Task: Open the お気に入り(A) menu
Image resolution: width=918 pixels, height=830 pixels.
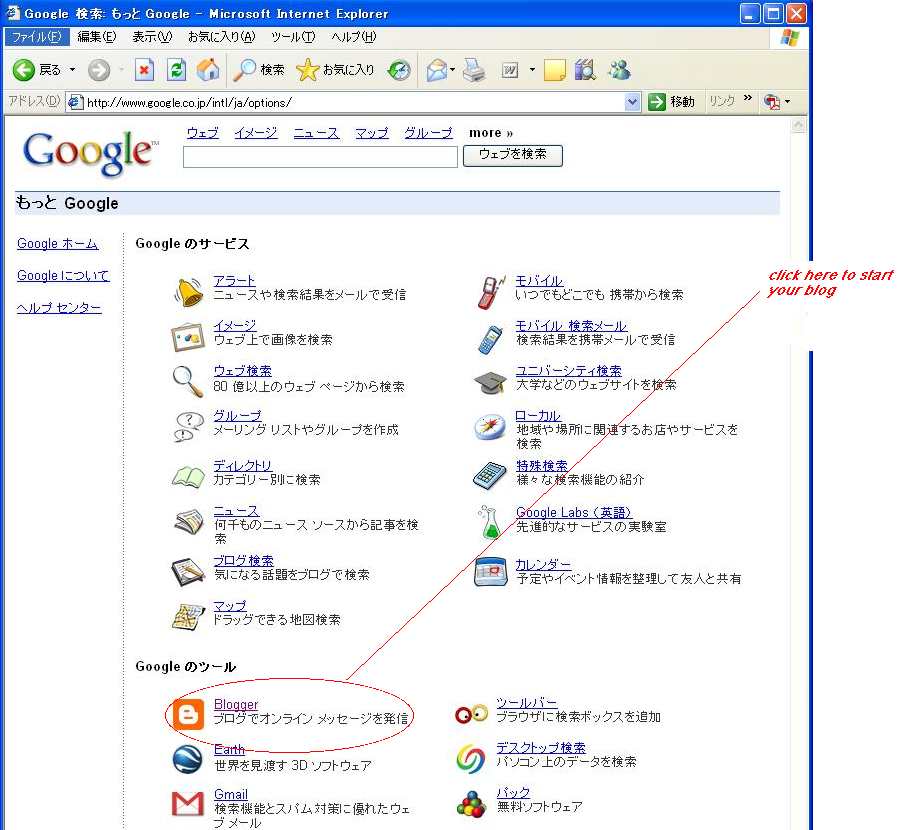Action: coord(221,37)
